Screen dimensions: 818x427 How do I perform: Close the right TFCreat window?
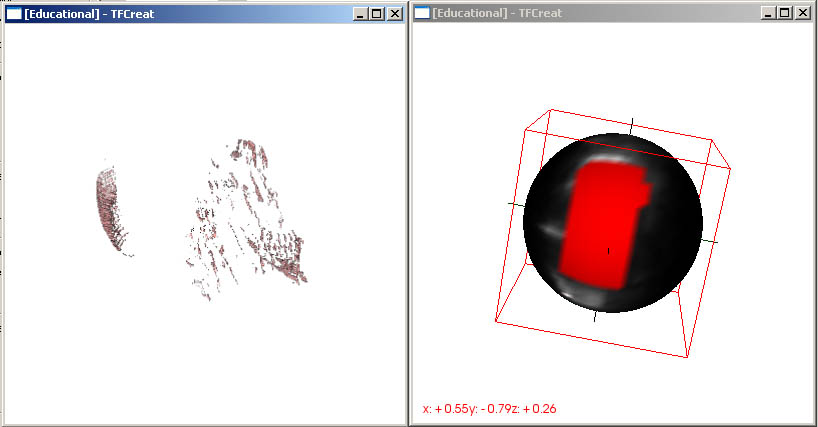coord(802,13)
